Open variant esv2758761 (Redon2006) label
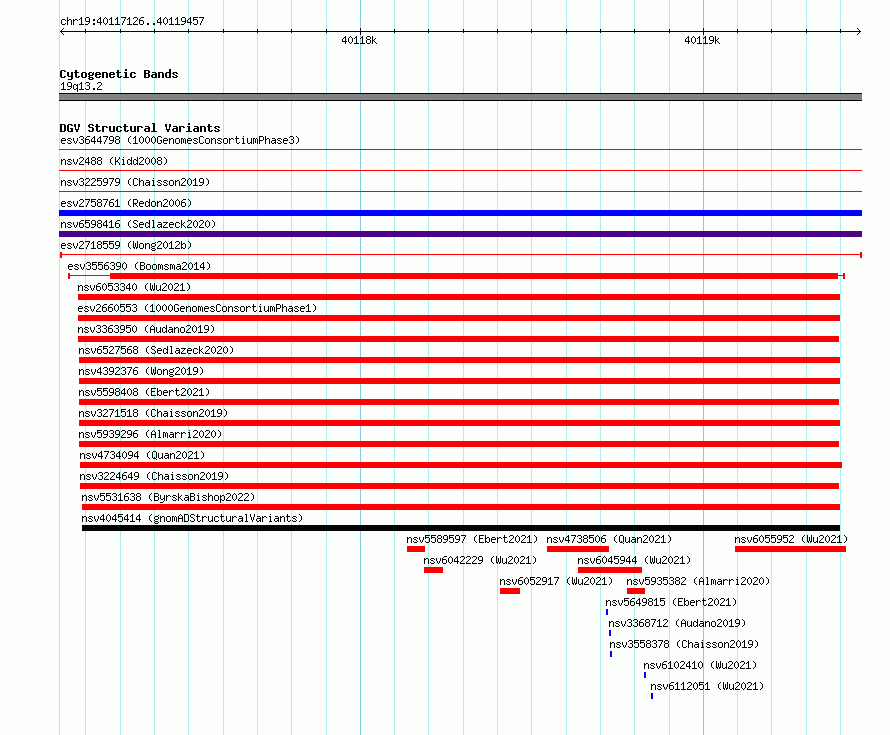The image size is (890, 735). click(x=126, y=203)
